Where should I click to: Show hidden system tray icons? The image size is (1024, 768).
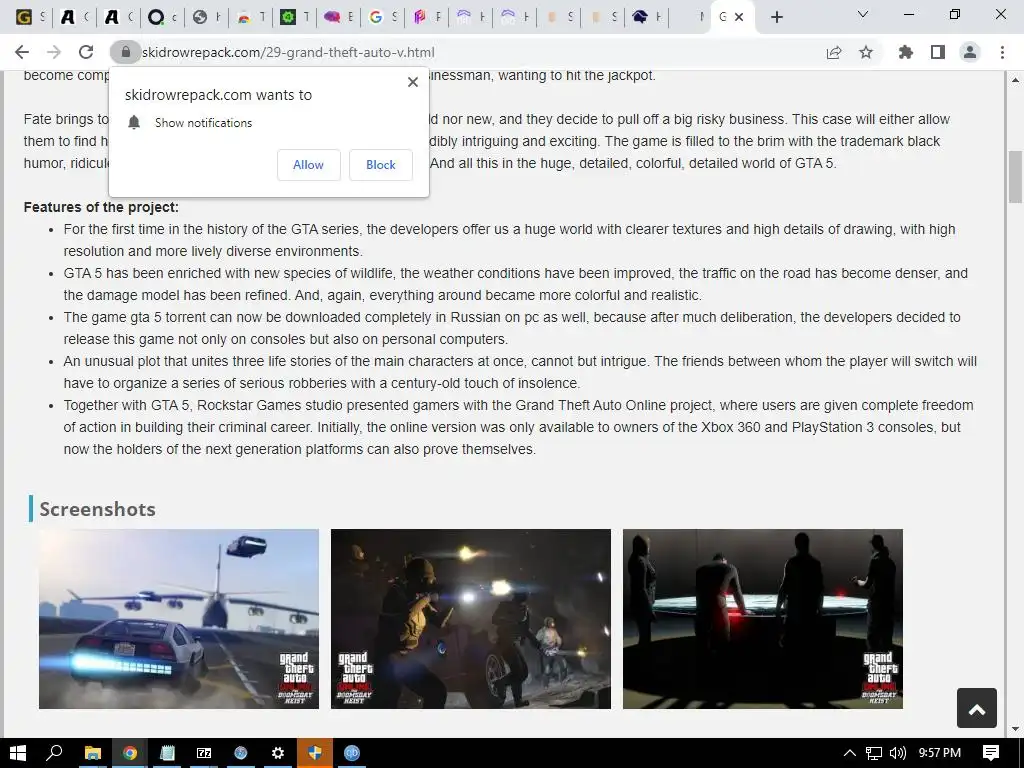[850, 753]
